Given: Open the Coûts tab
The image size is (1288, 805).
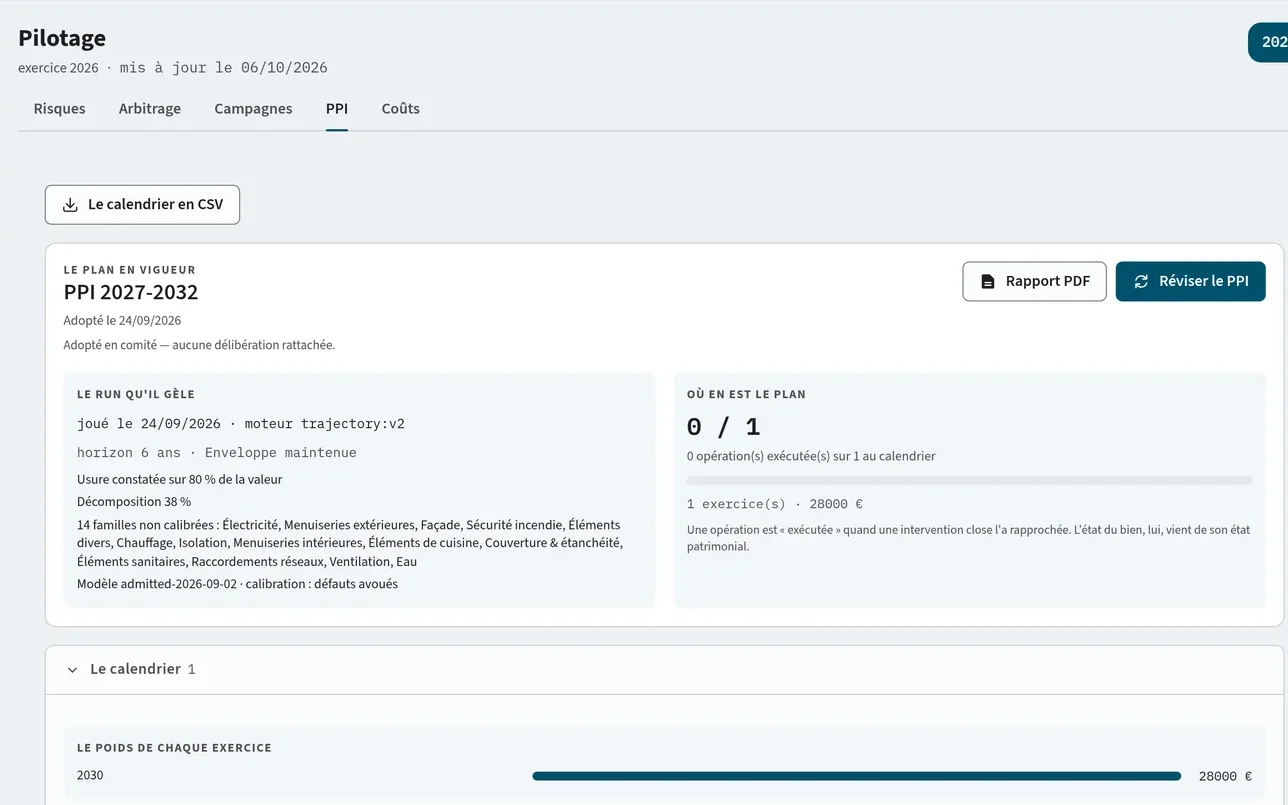Looking at the screenshot, I should (401, 109).
